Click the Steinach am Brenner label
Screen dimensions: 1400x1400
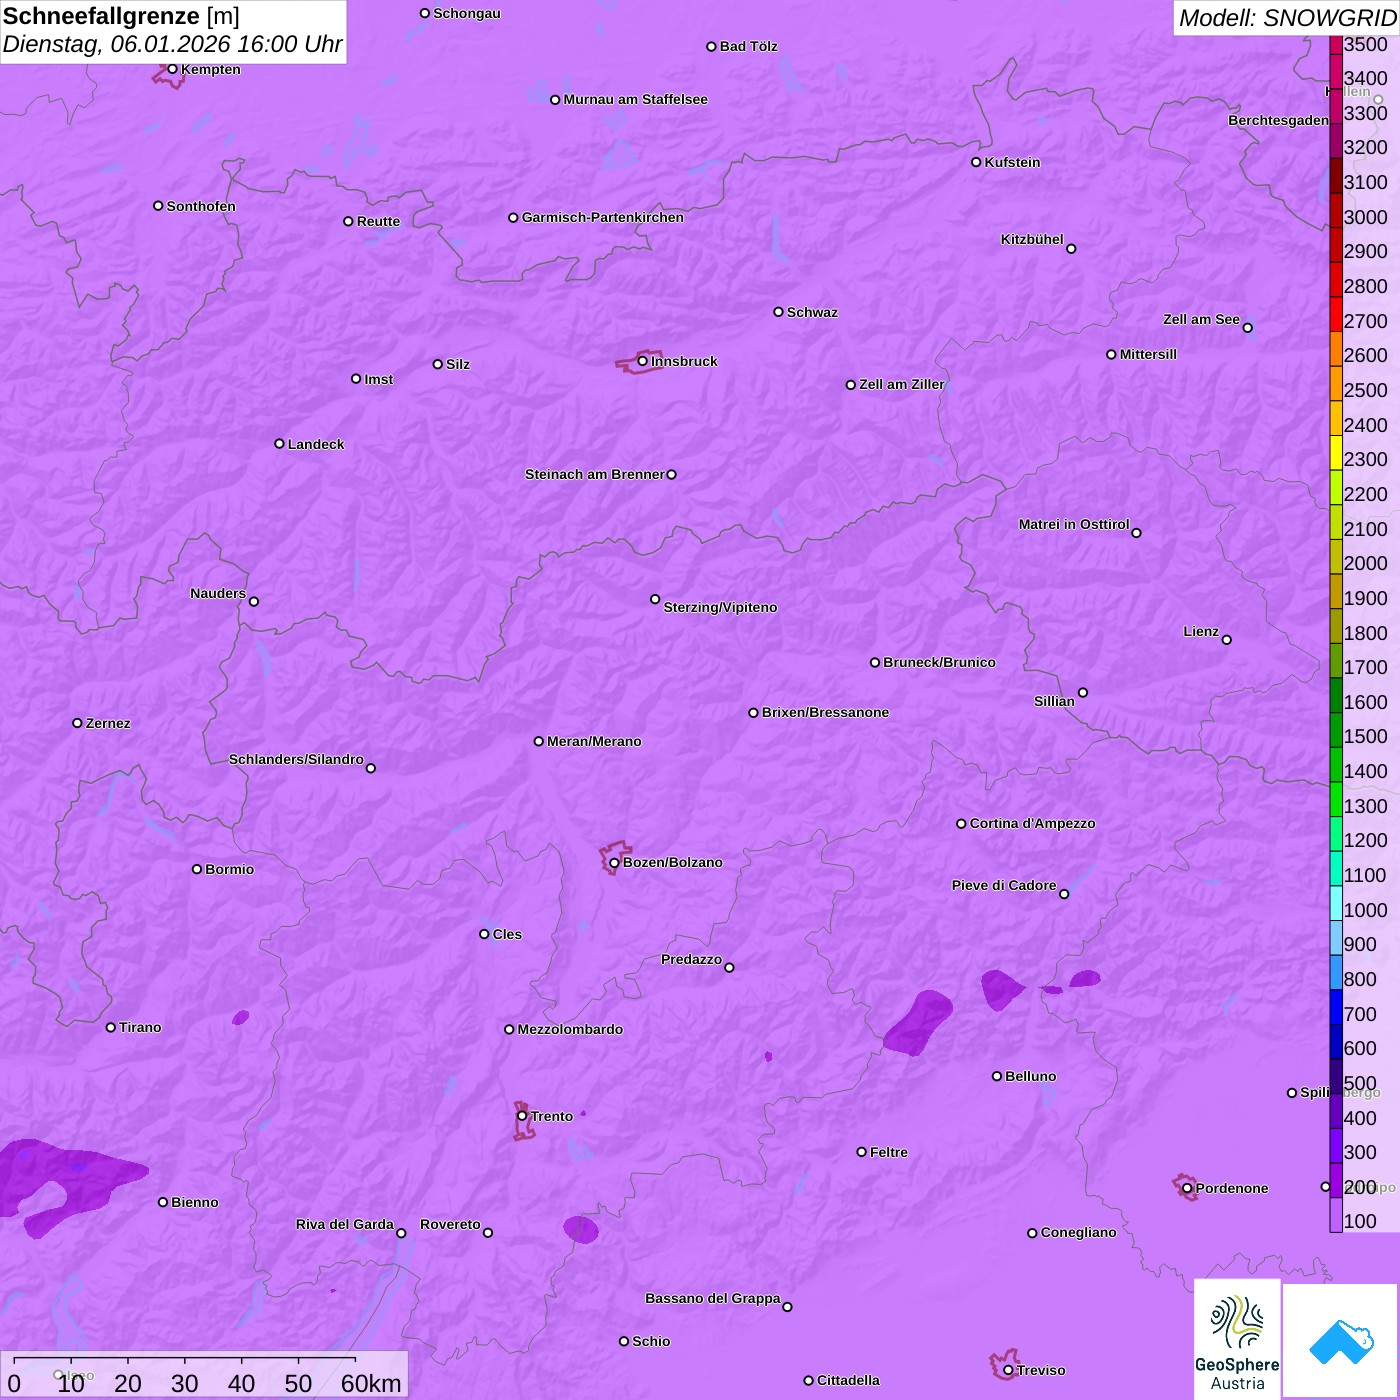click(x=595, y=474)
